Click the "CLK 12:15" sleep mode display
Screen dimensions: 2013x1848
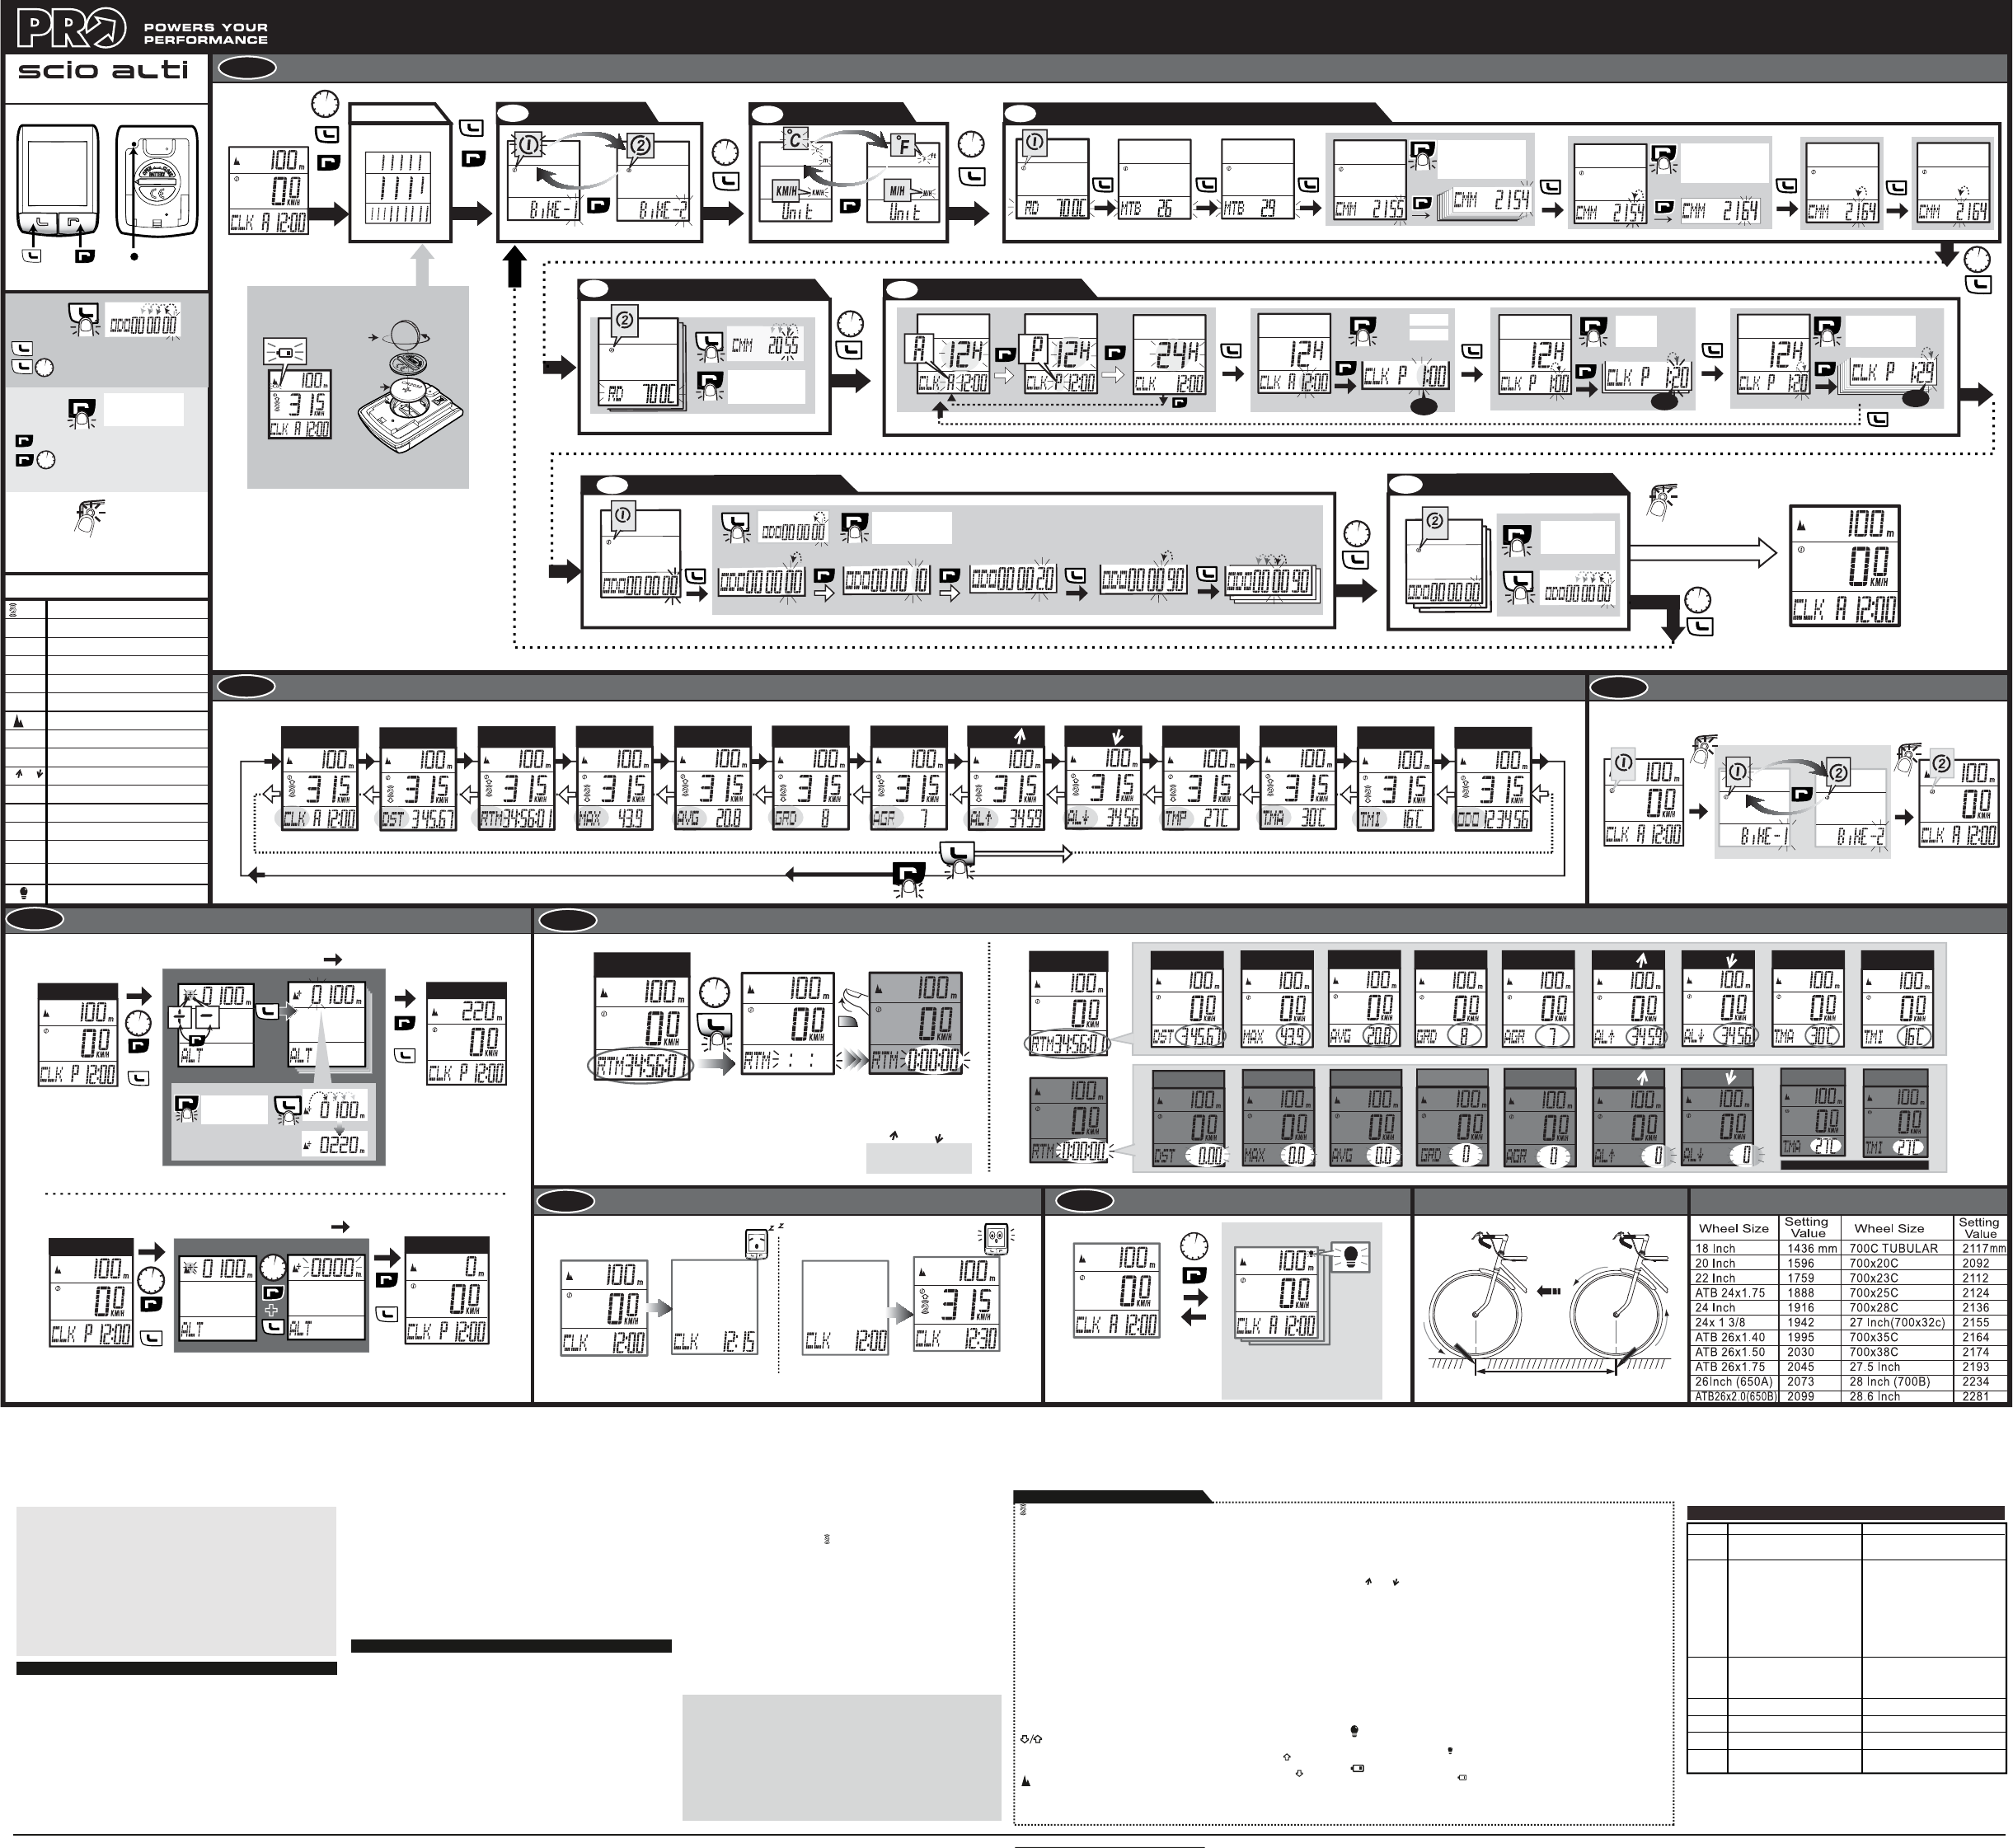pyautogui.click(x=714, y=1308)
